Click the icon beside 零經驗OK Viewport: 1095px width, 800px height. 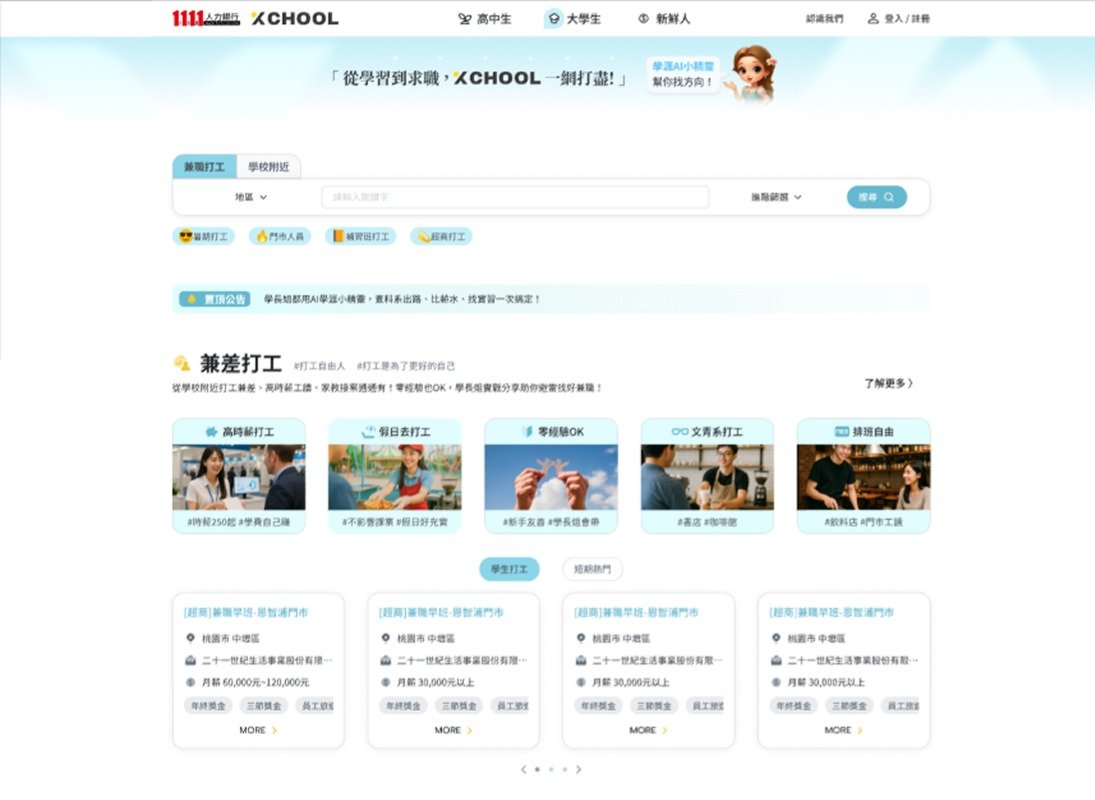tap(528, 432)
